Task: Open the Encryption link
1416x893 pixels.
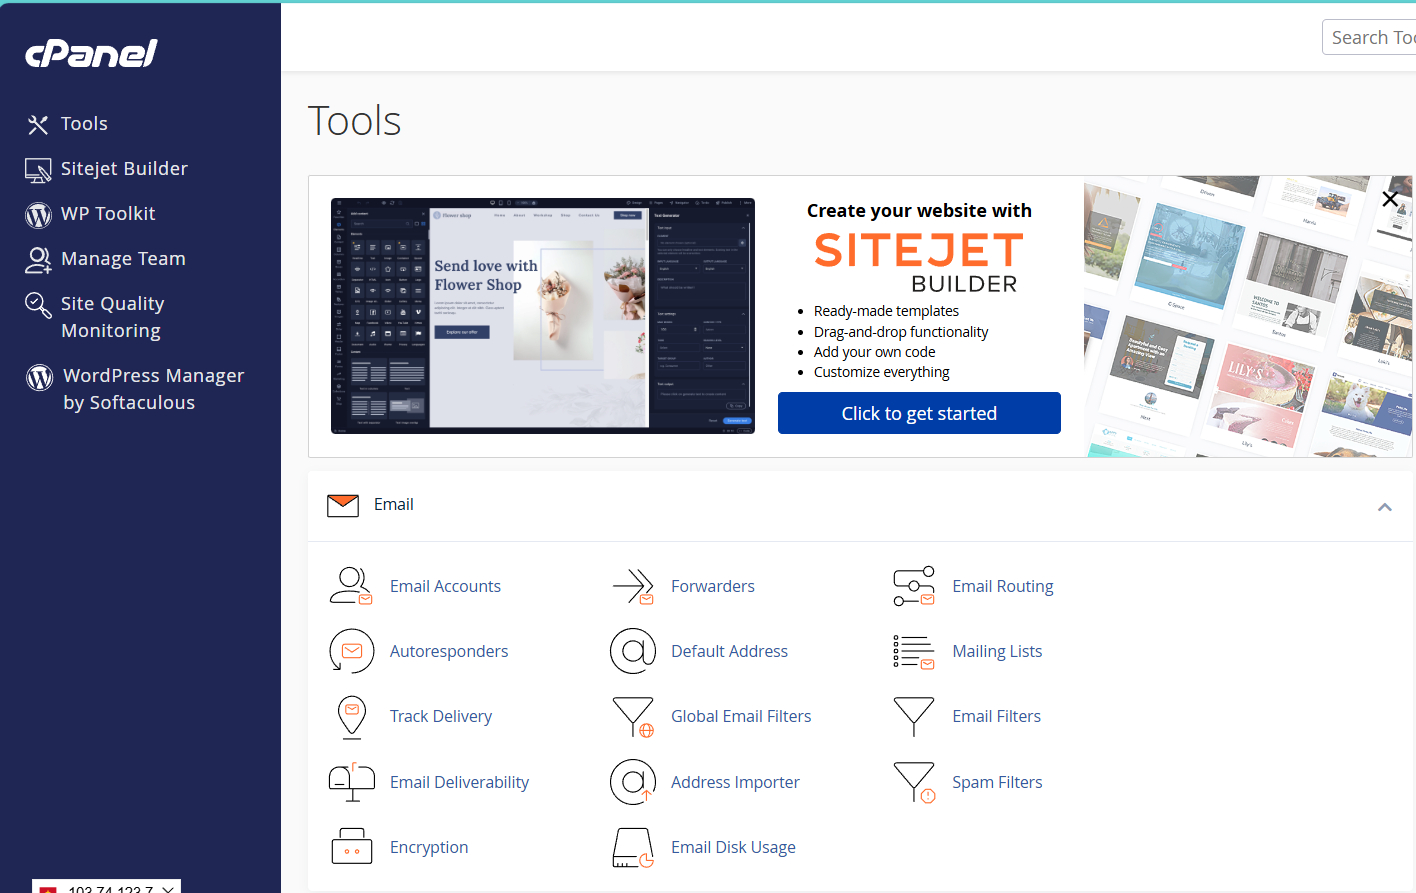Action: click(x=429, y=847)
